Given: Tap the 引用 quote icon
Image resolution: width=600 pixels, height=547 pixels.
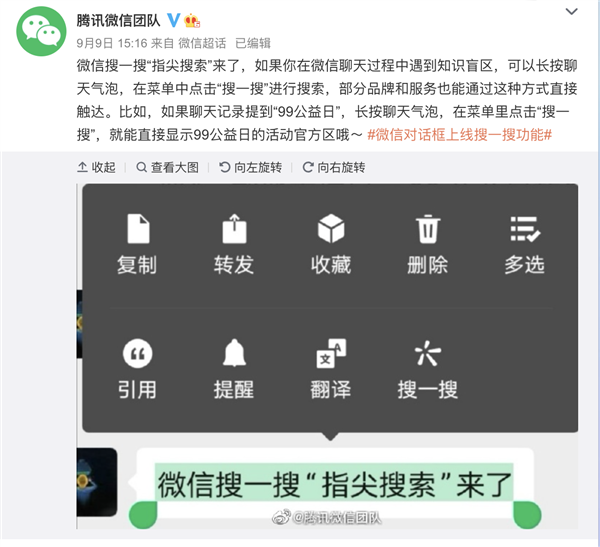Looking at the screenshot, I should [x=137, y=353].
